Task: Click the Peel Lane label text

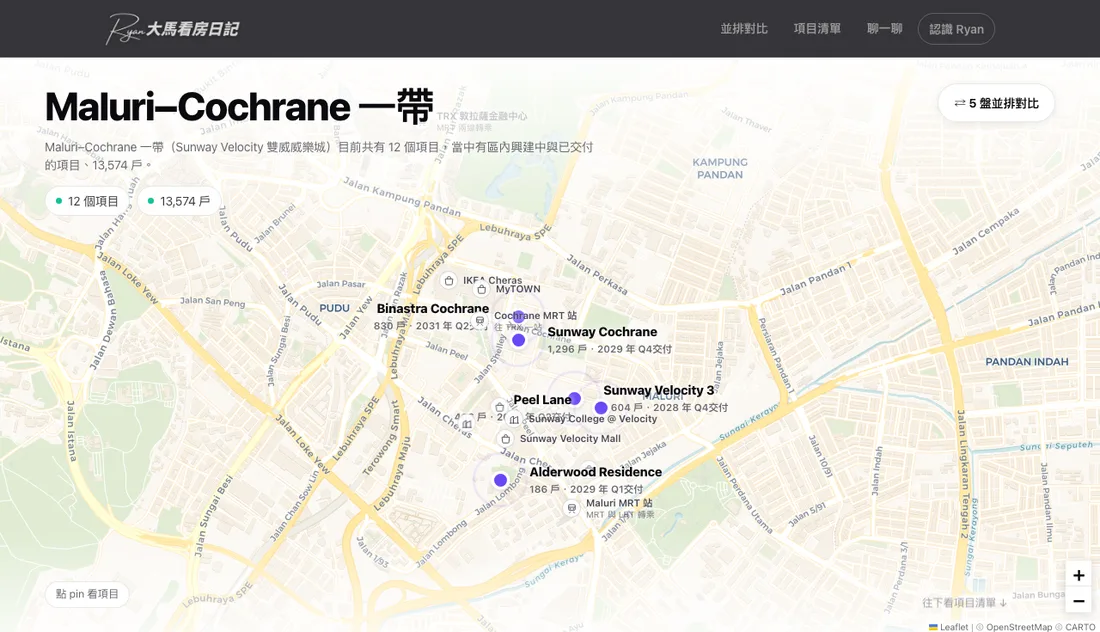Action: coord(542,400)
